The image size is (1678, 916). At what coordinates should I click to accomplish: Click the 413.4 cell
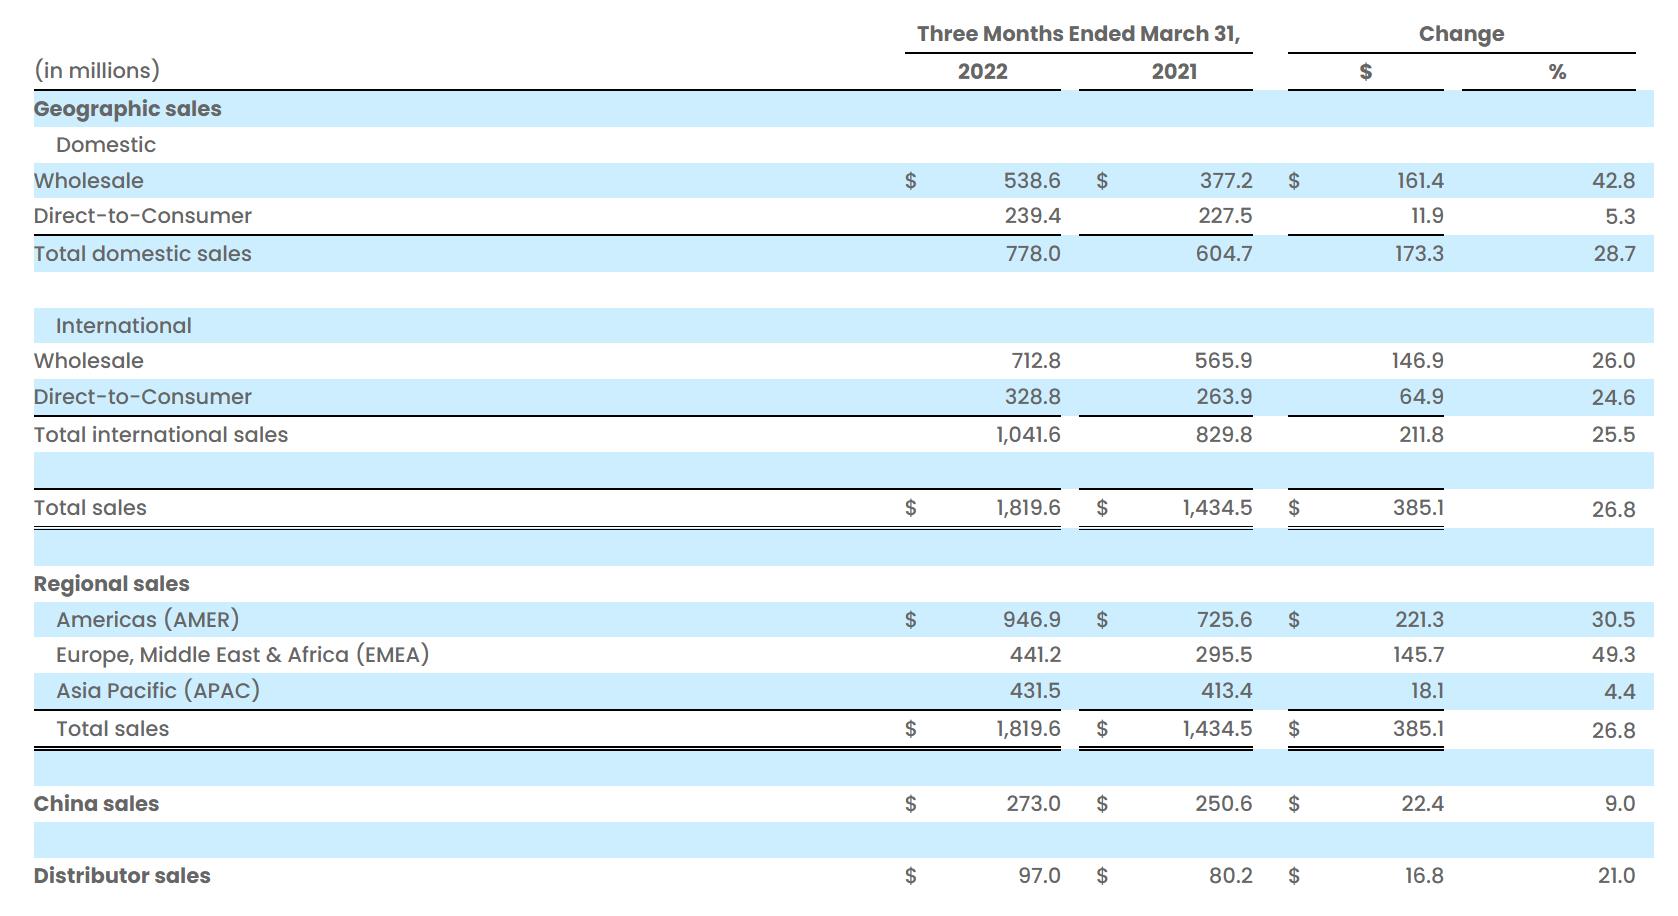pos(1226,691)
